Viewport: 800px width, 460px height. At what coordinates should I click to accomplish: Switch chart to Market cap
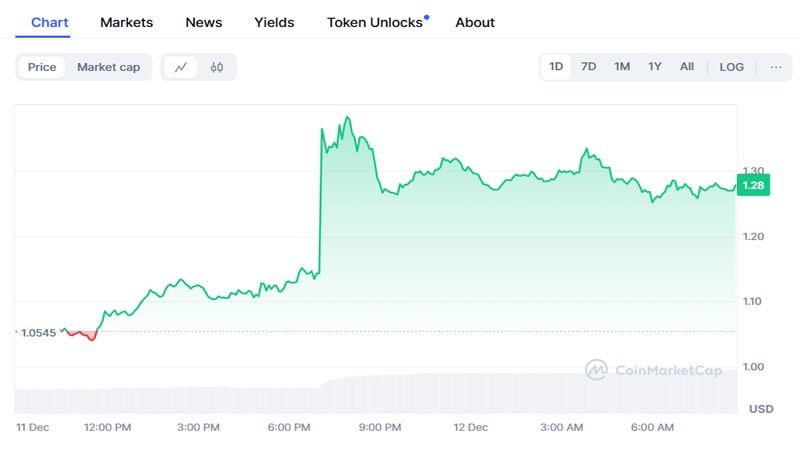109,67
